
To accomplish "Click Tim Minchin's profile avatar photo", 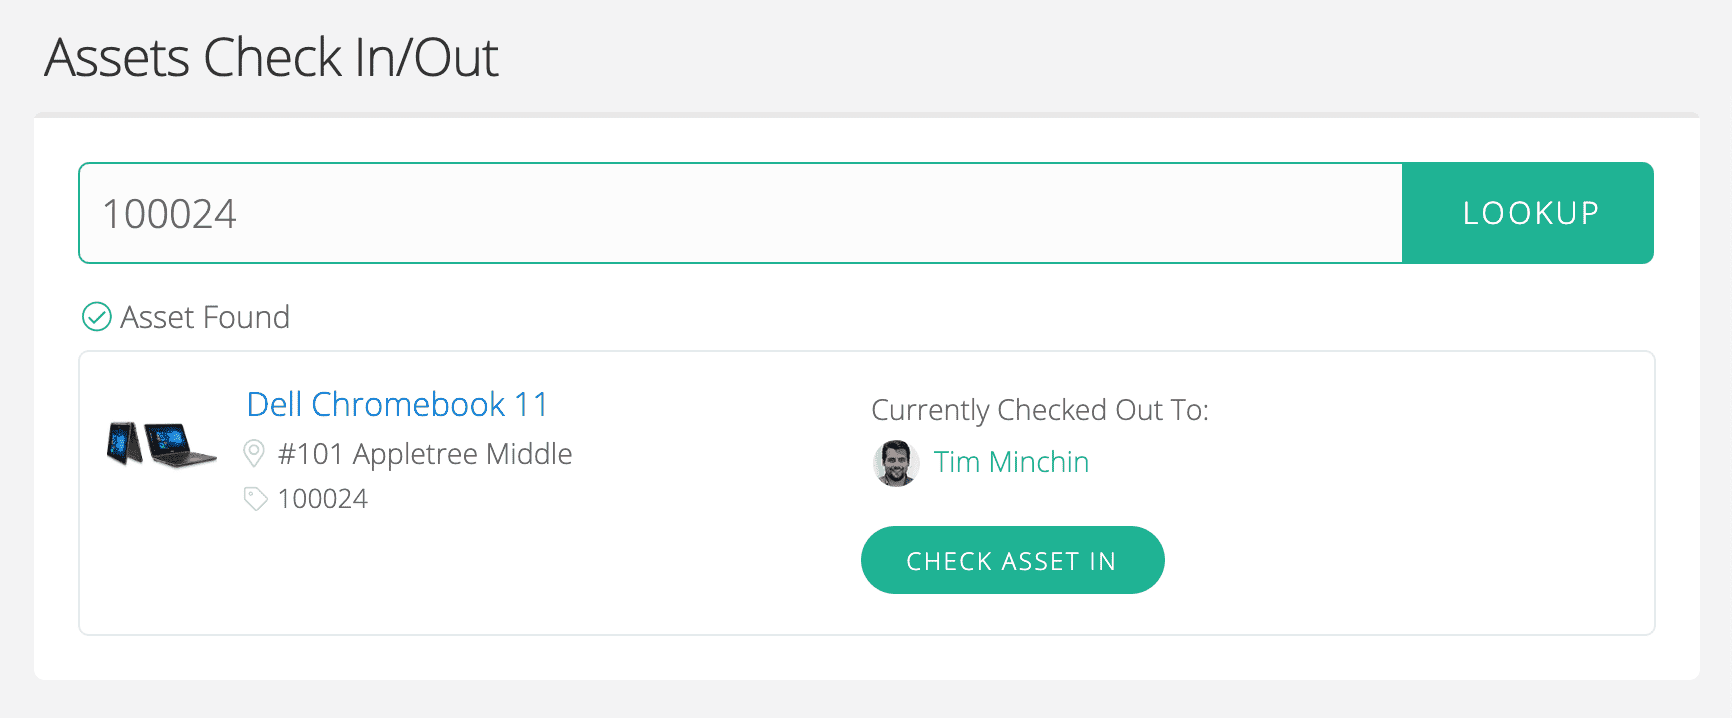I will (895, 463).
